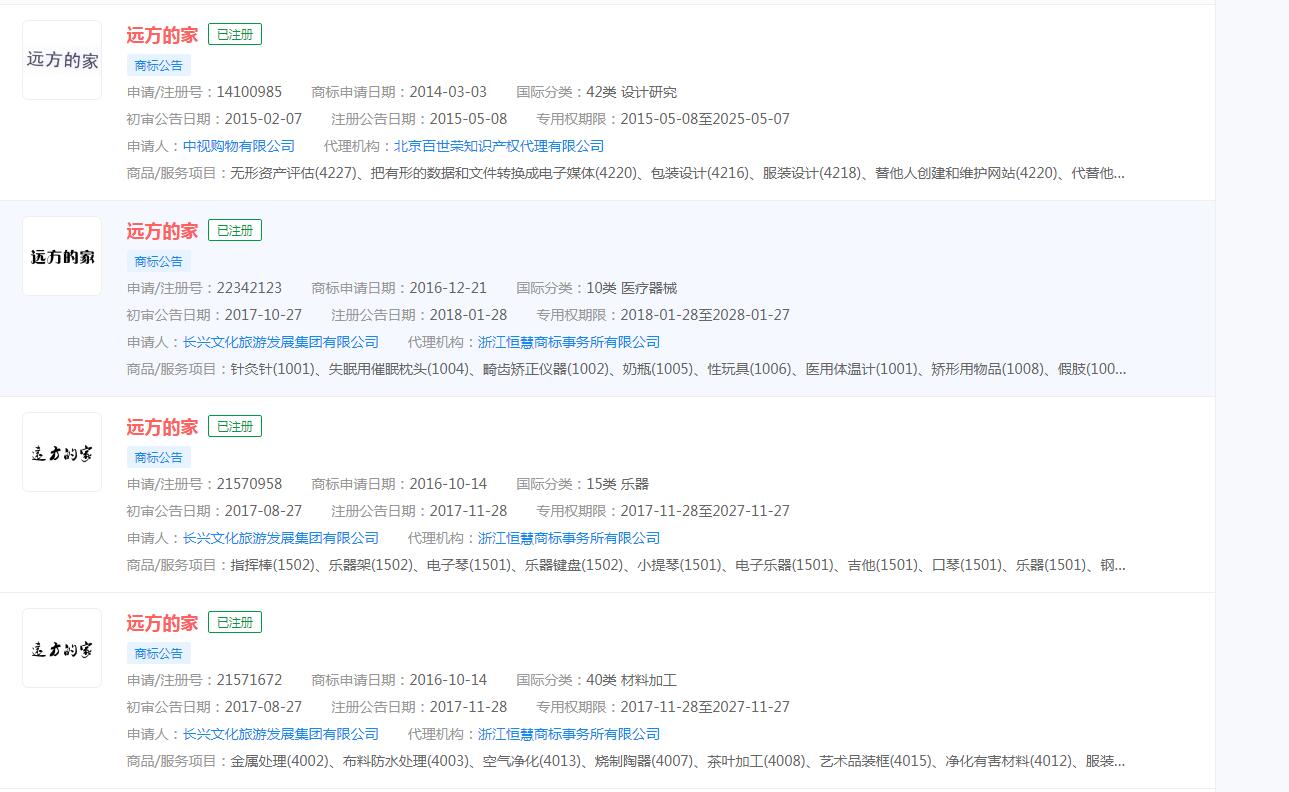Expand the truncated goods list of the first result
The image size is (1289, 792).
click(1120, 173)
